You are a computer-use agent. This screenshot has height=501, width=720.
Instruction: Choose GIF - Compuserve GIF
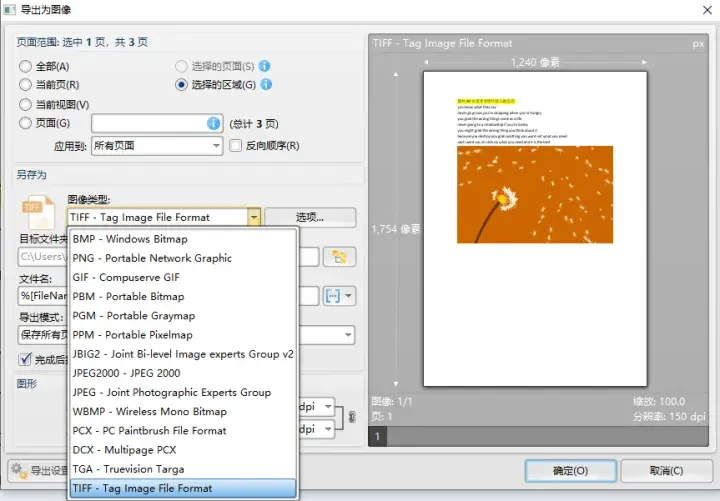click(x=182, y=278)
